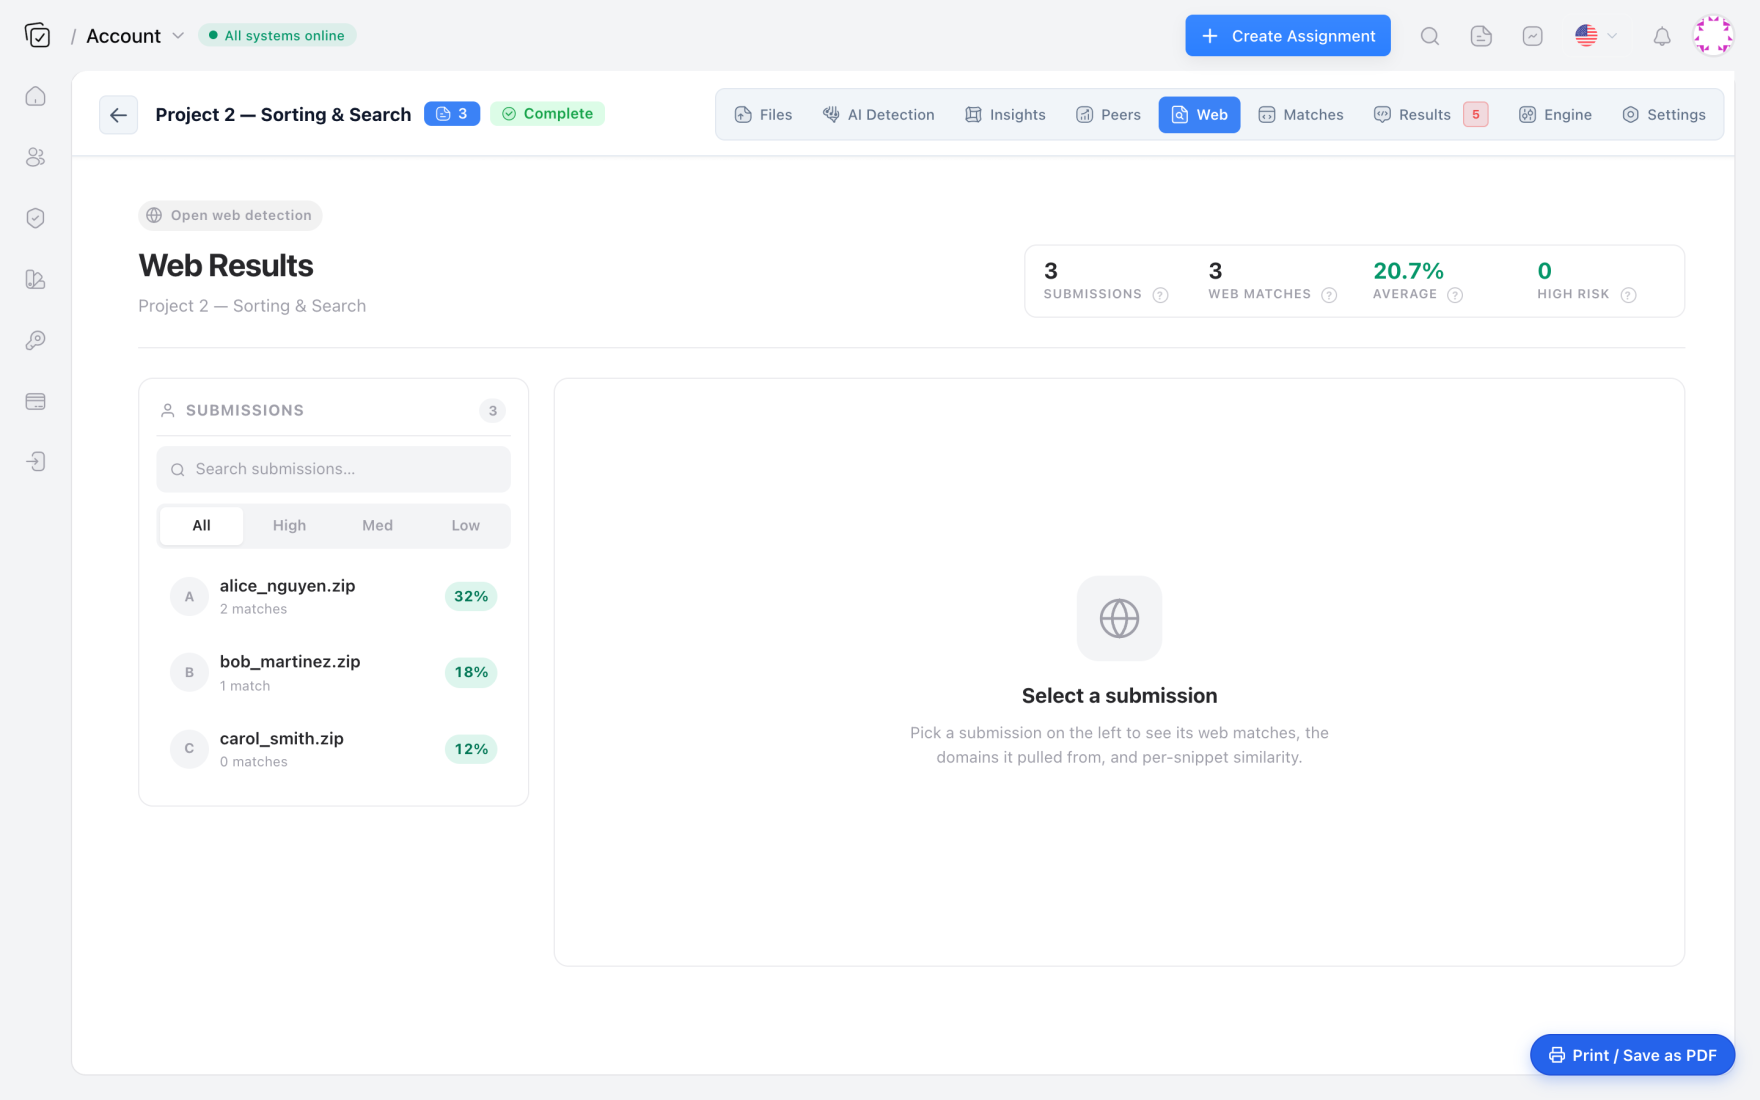Switch to the AI Detection tab
The height and width of the screenshot is (1100, 1760).
(x=878, y=115)
